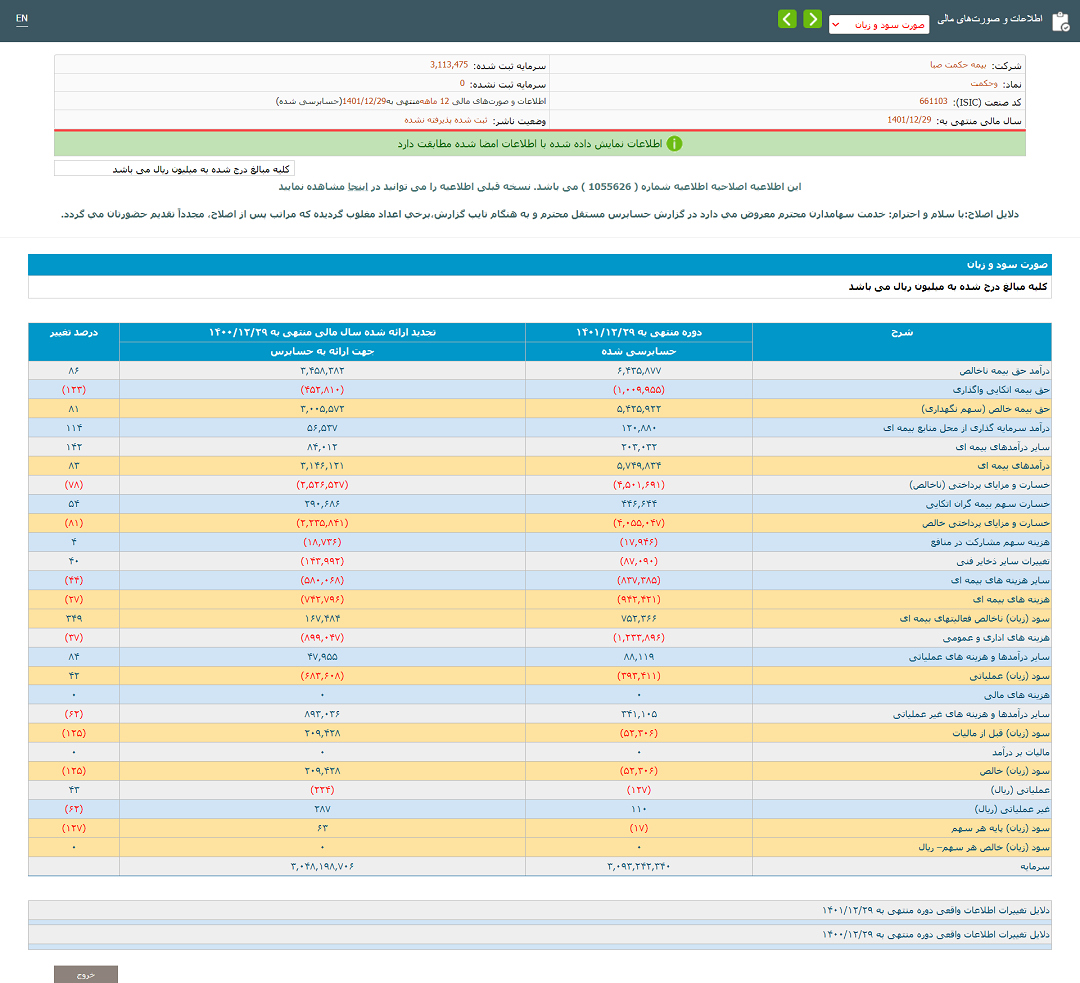Screen dimensions: 1080x983
Task: Click the ISIC industry code 661103
Action: tap(934, 102)
